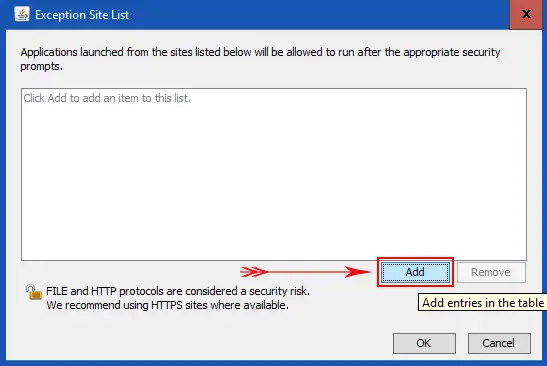
Task: Click inside the empty exception site list
Action: click(x=274, y=174)
